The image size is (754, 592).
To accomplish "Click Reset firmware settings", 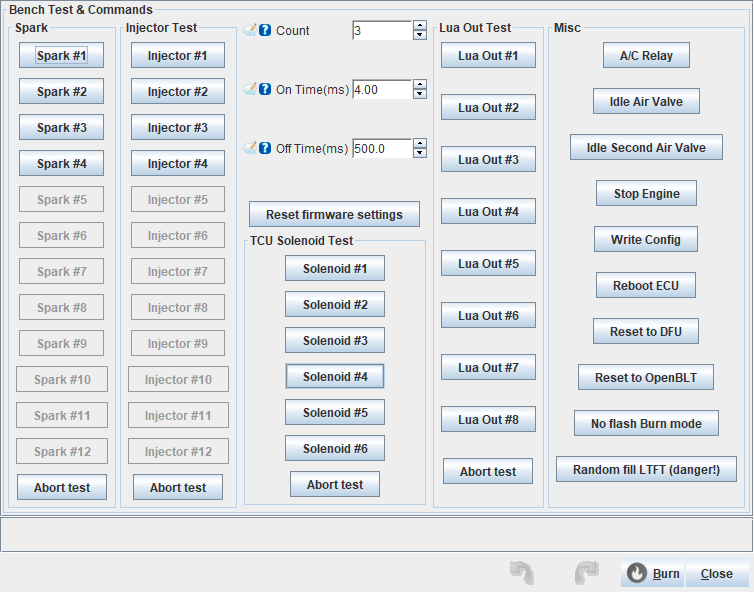I will coord(334,214).
